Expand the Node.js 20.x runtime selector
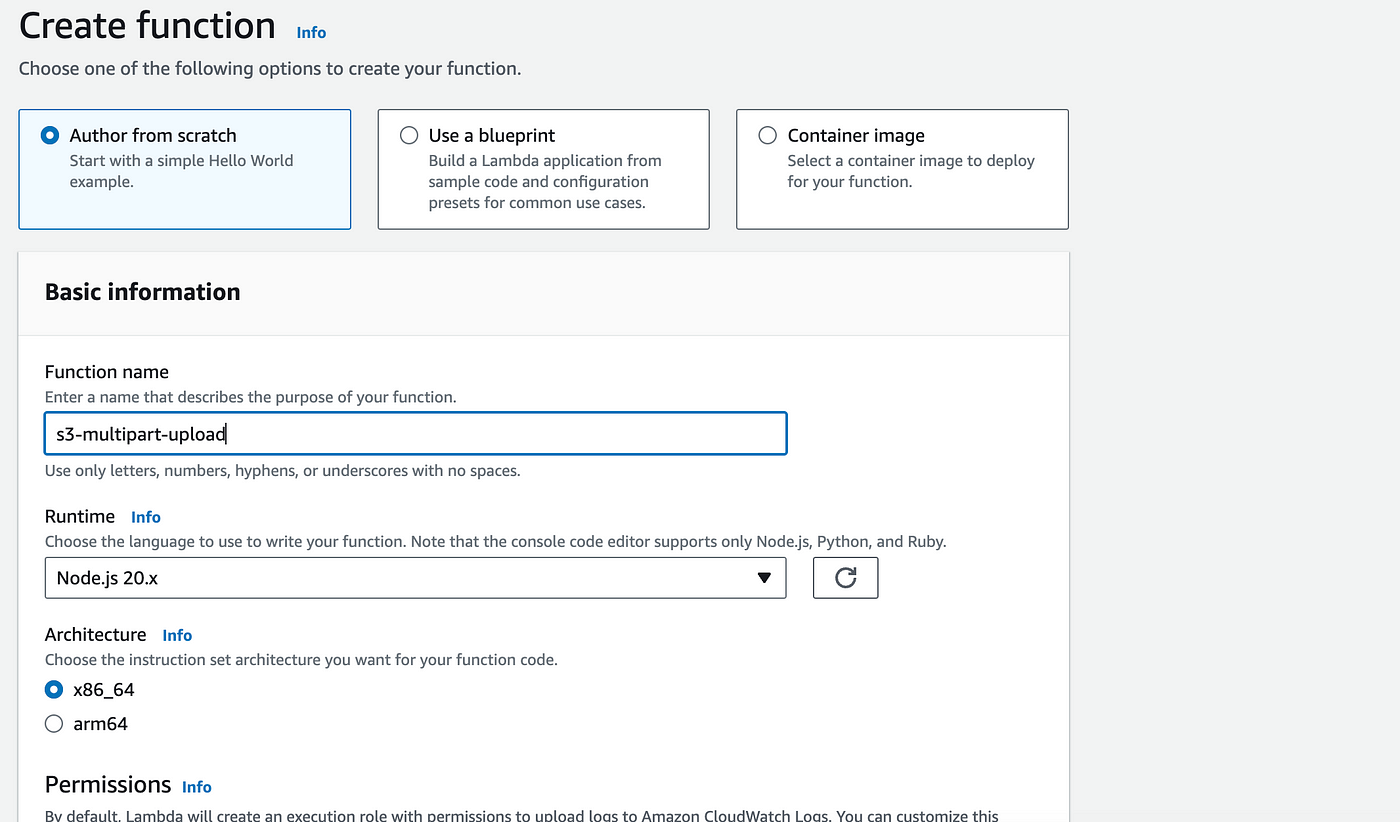Screen dimensions: 1400x822 [x=415, y=577]
